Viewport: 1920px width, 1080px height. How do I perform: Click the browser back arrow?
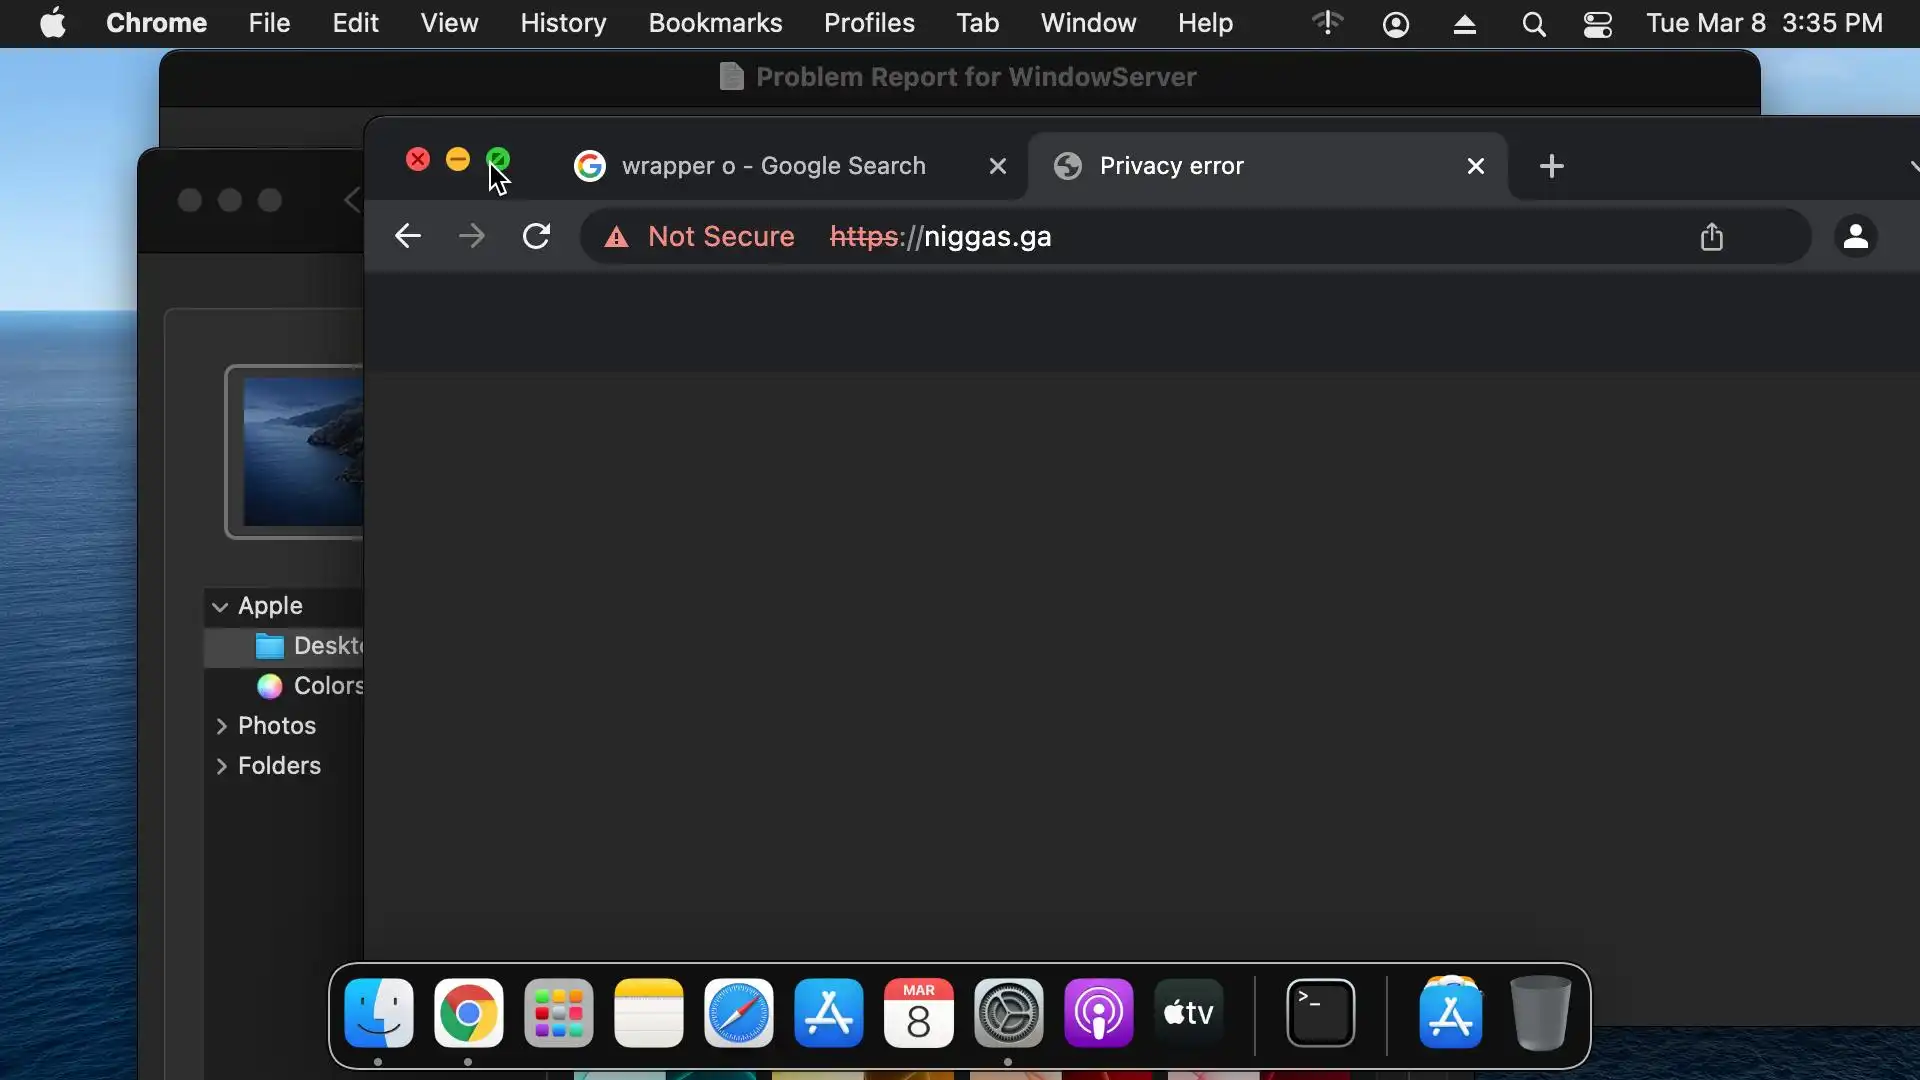point(407,237)
